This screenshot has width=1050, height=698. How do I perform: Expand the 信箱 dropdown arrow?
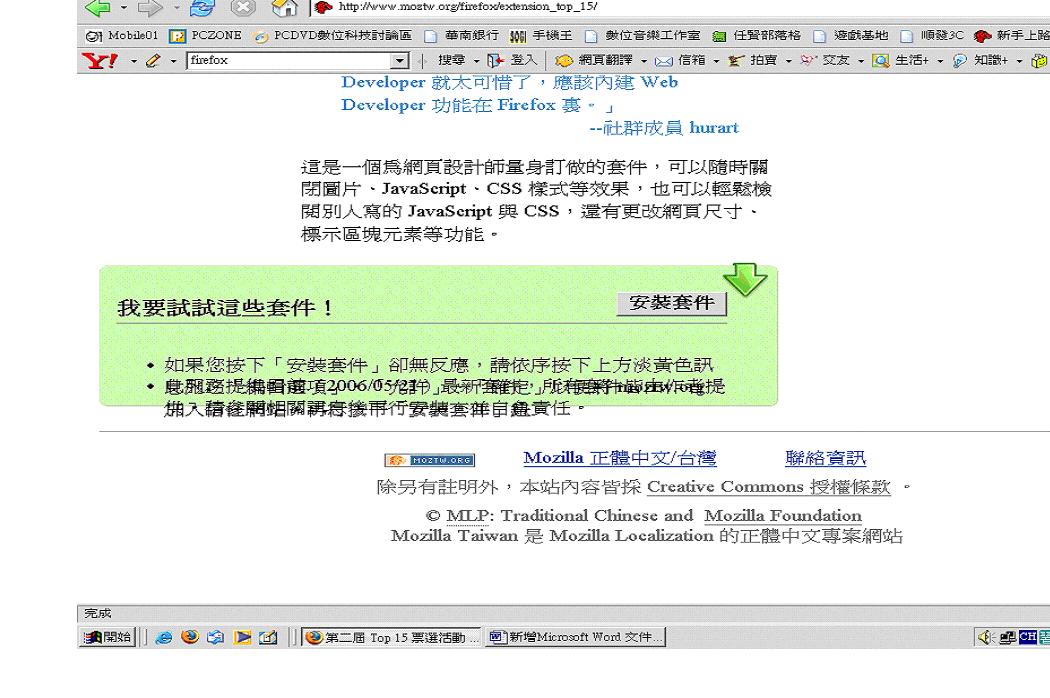pos(716,61)
